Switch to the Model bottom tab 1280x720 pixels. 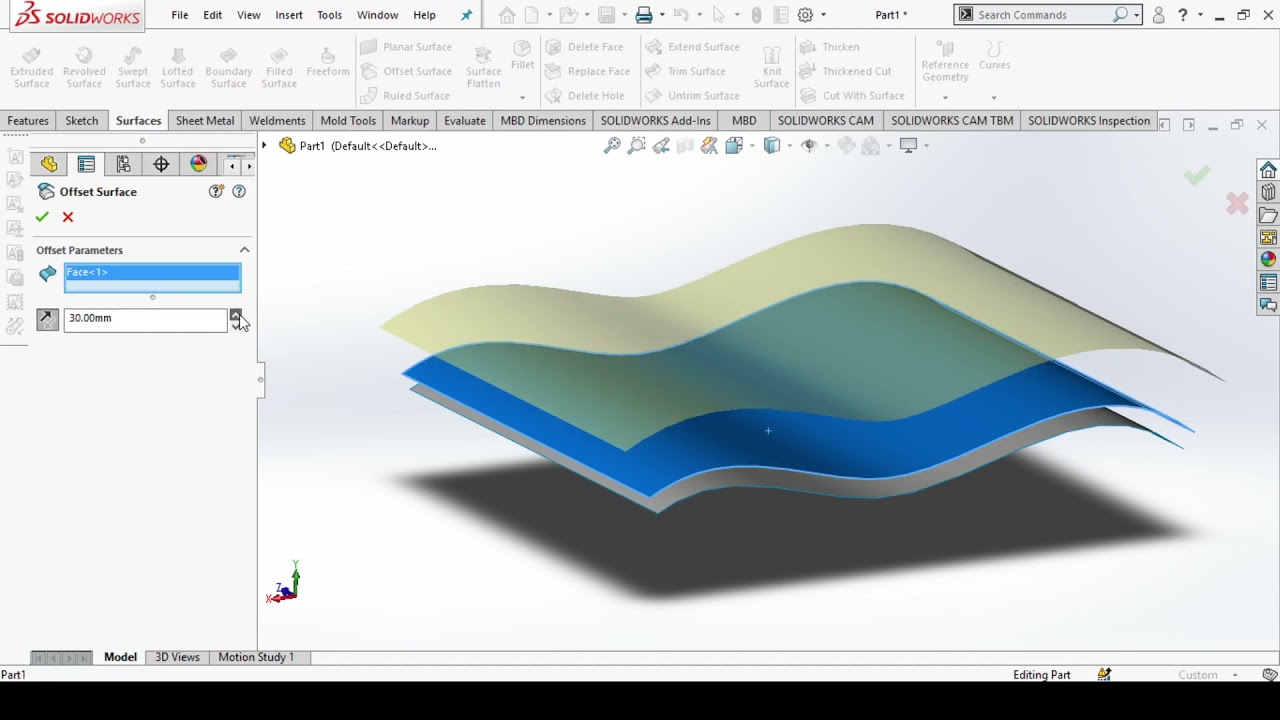pyautogui.click(x=120, y=657)
